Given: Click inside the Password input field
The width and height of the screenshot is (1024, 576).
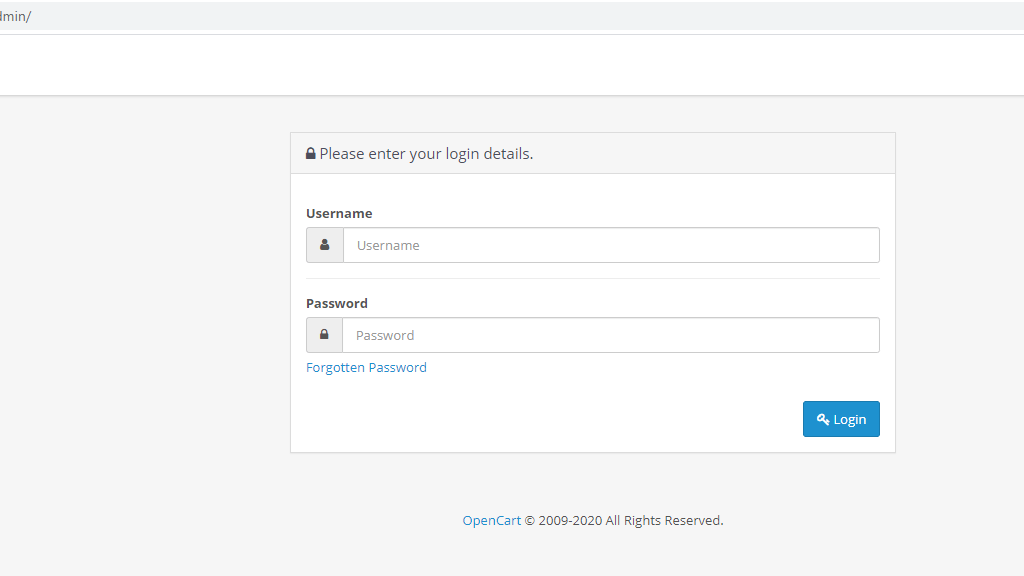Looking at the screenshot, I should [x=610, y=334].
